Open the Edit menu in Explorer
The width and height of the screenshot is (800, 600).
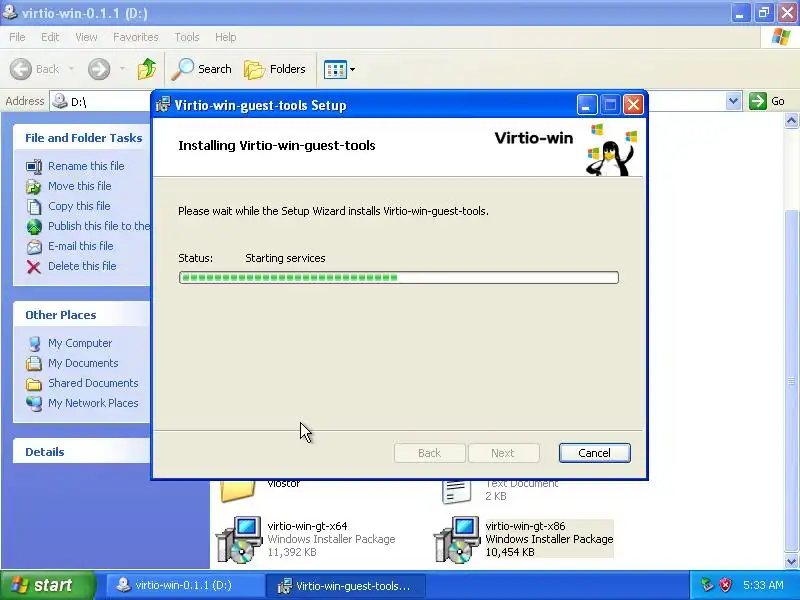tap(50, 37)
